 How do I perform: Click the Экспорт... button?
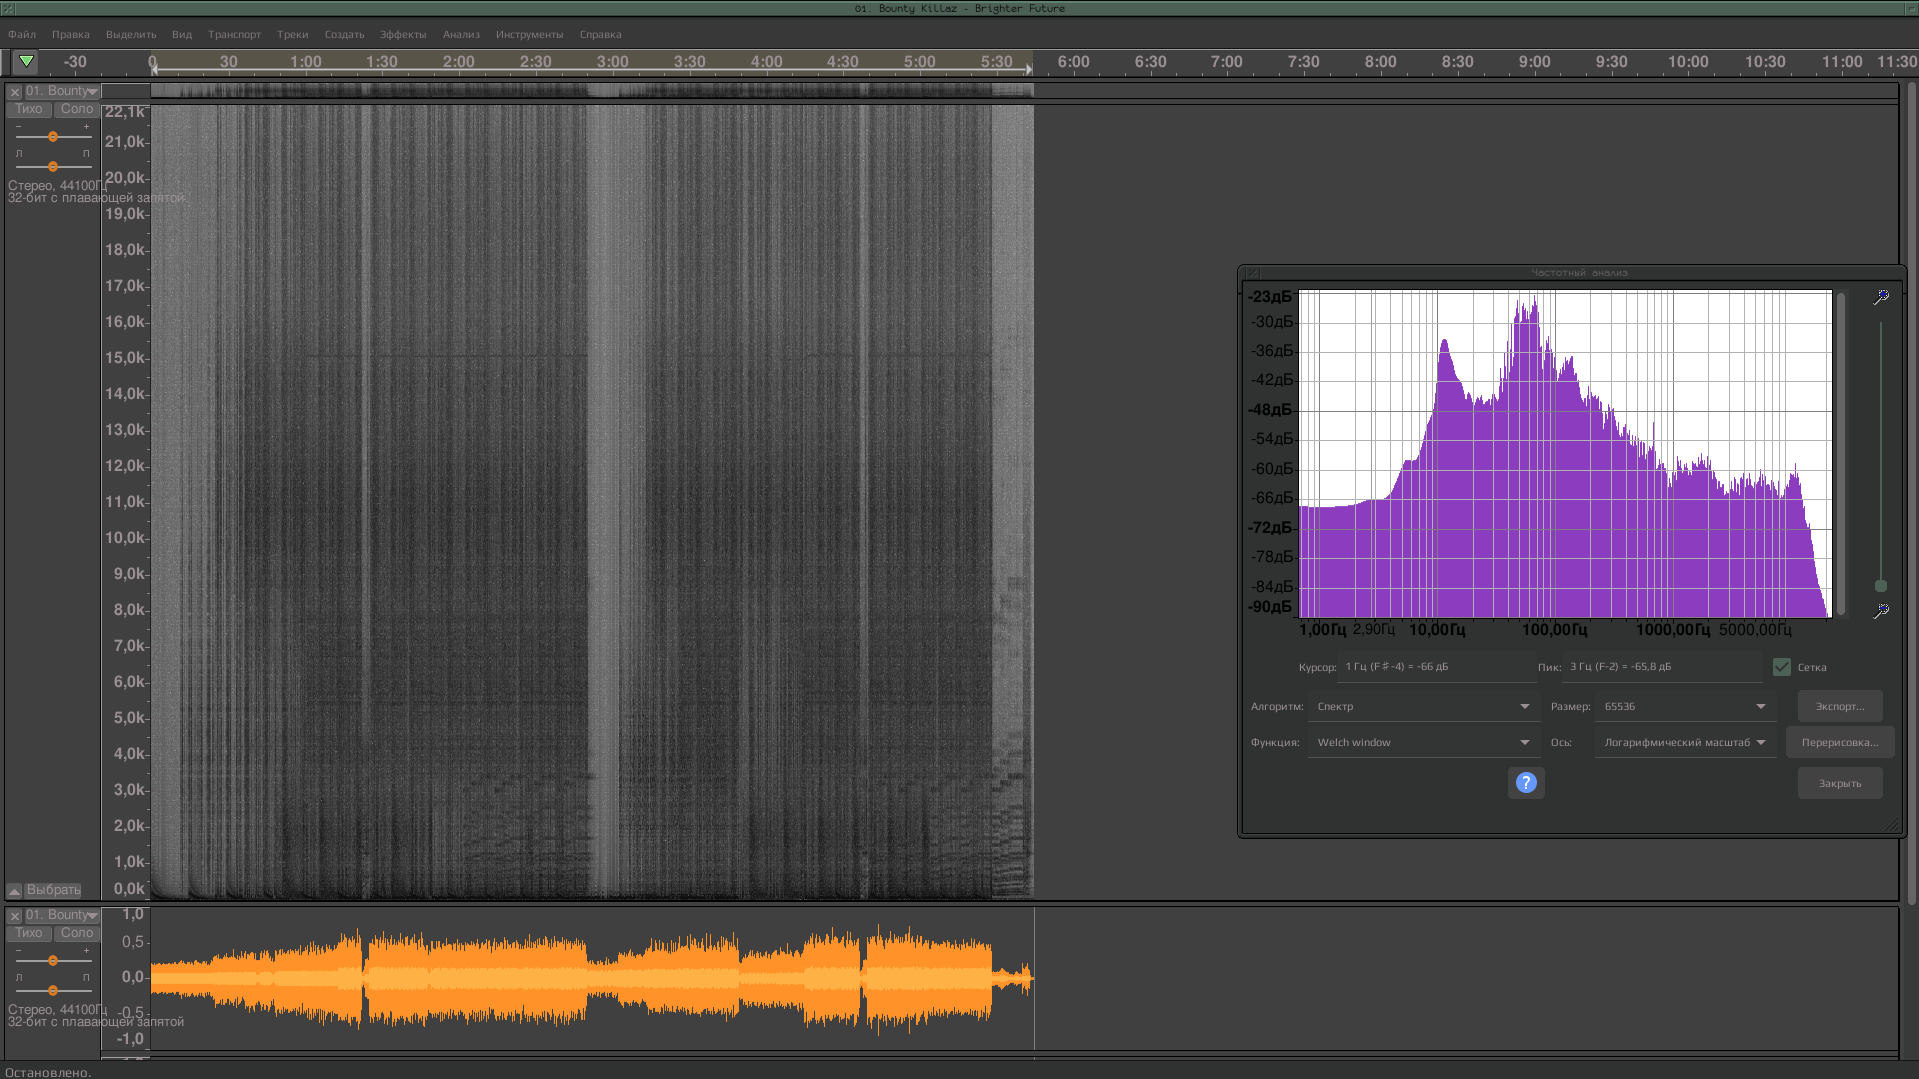(1840, 706)
